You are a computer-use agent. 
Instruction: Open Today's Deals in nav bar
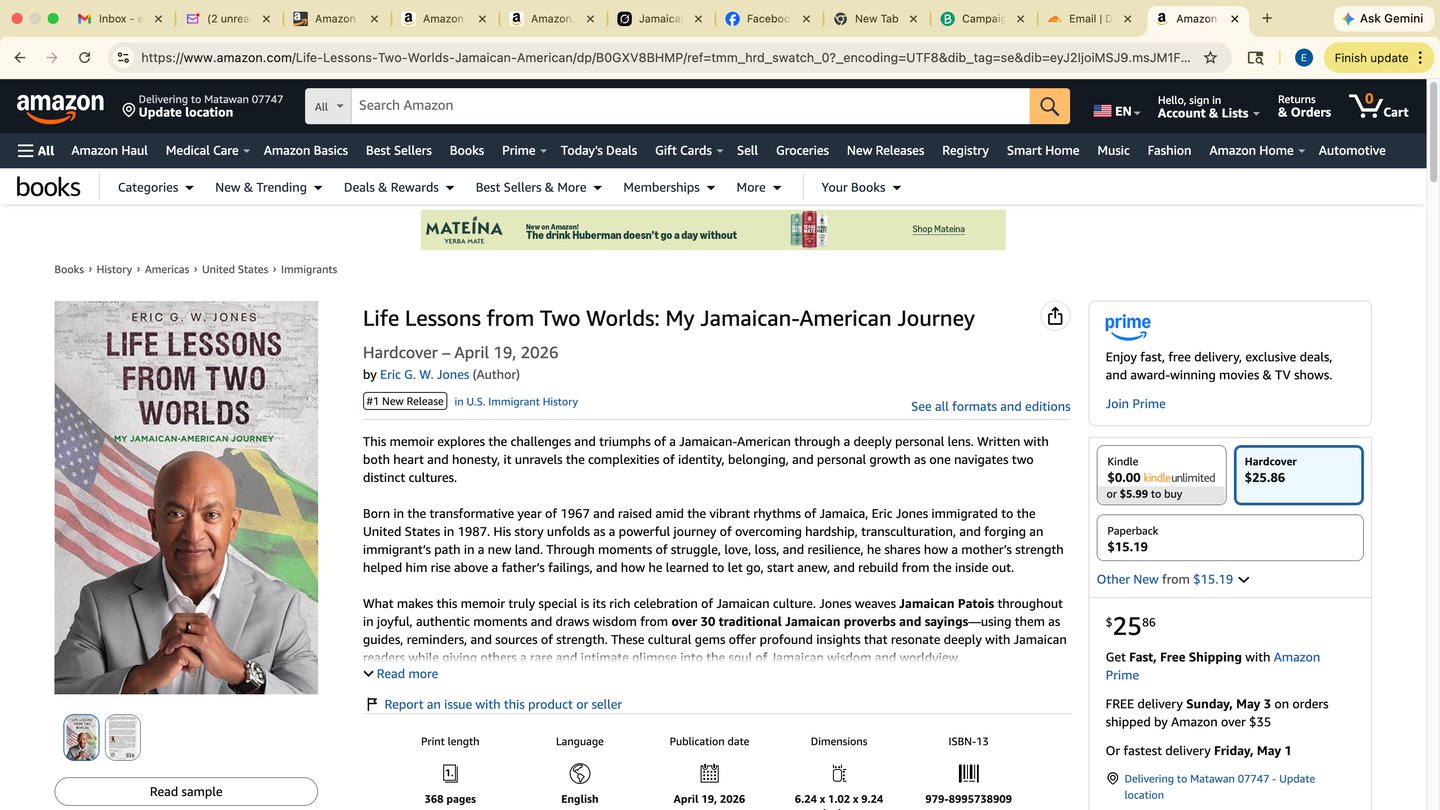coord(599,150)
